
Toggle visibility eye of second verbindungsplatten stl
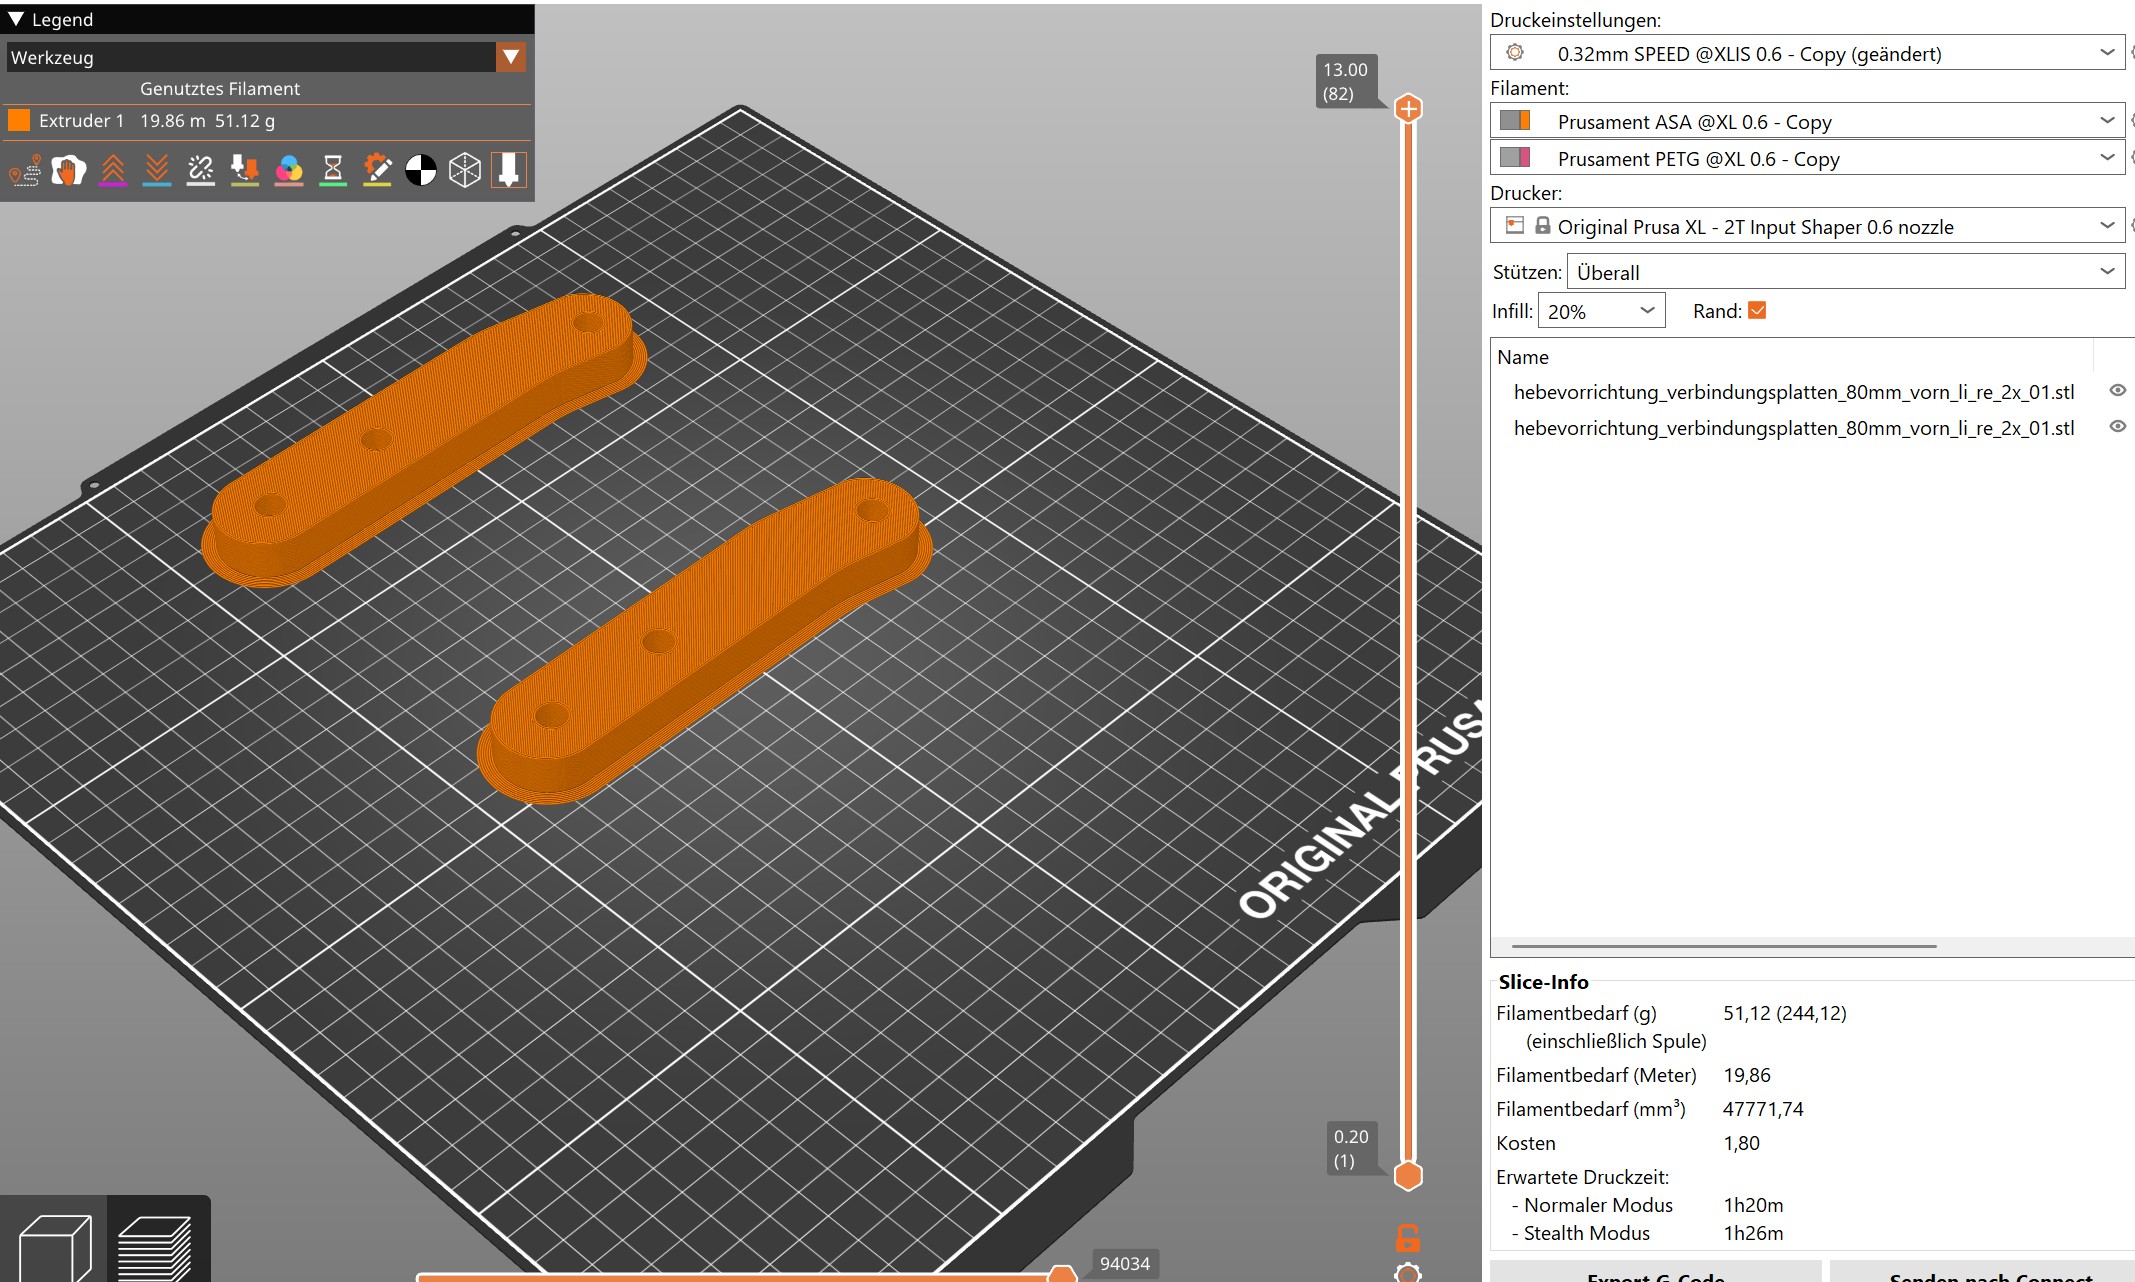pyautogui.click(x=2117, y=427)
